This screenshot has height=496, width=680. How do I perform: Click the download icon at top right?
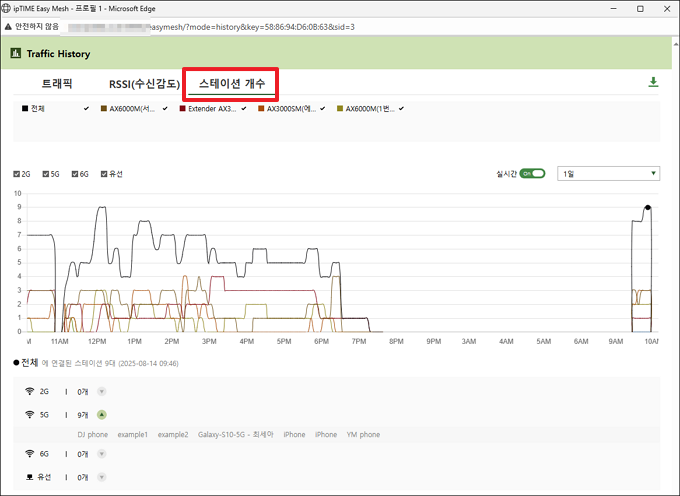653,82
